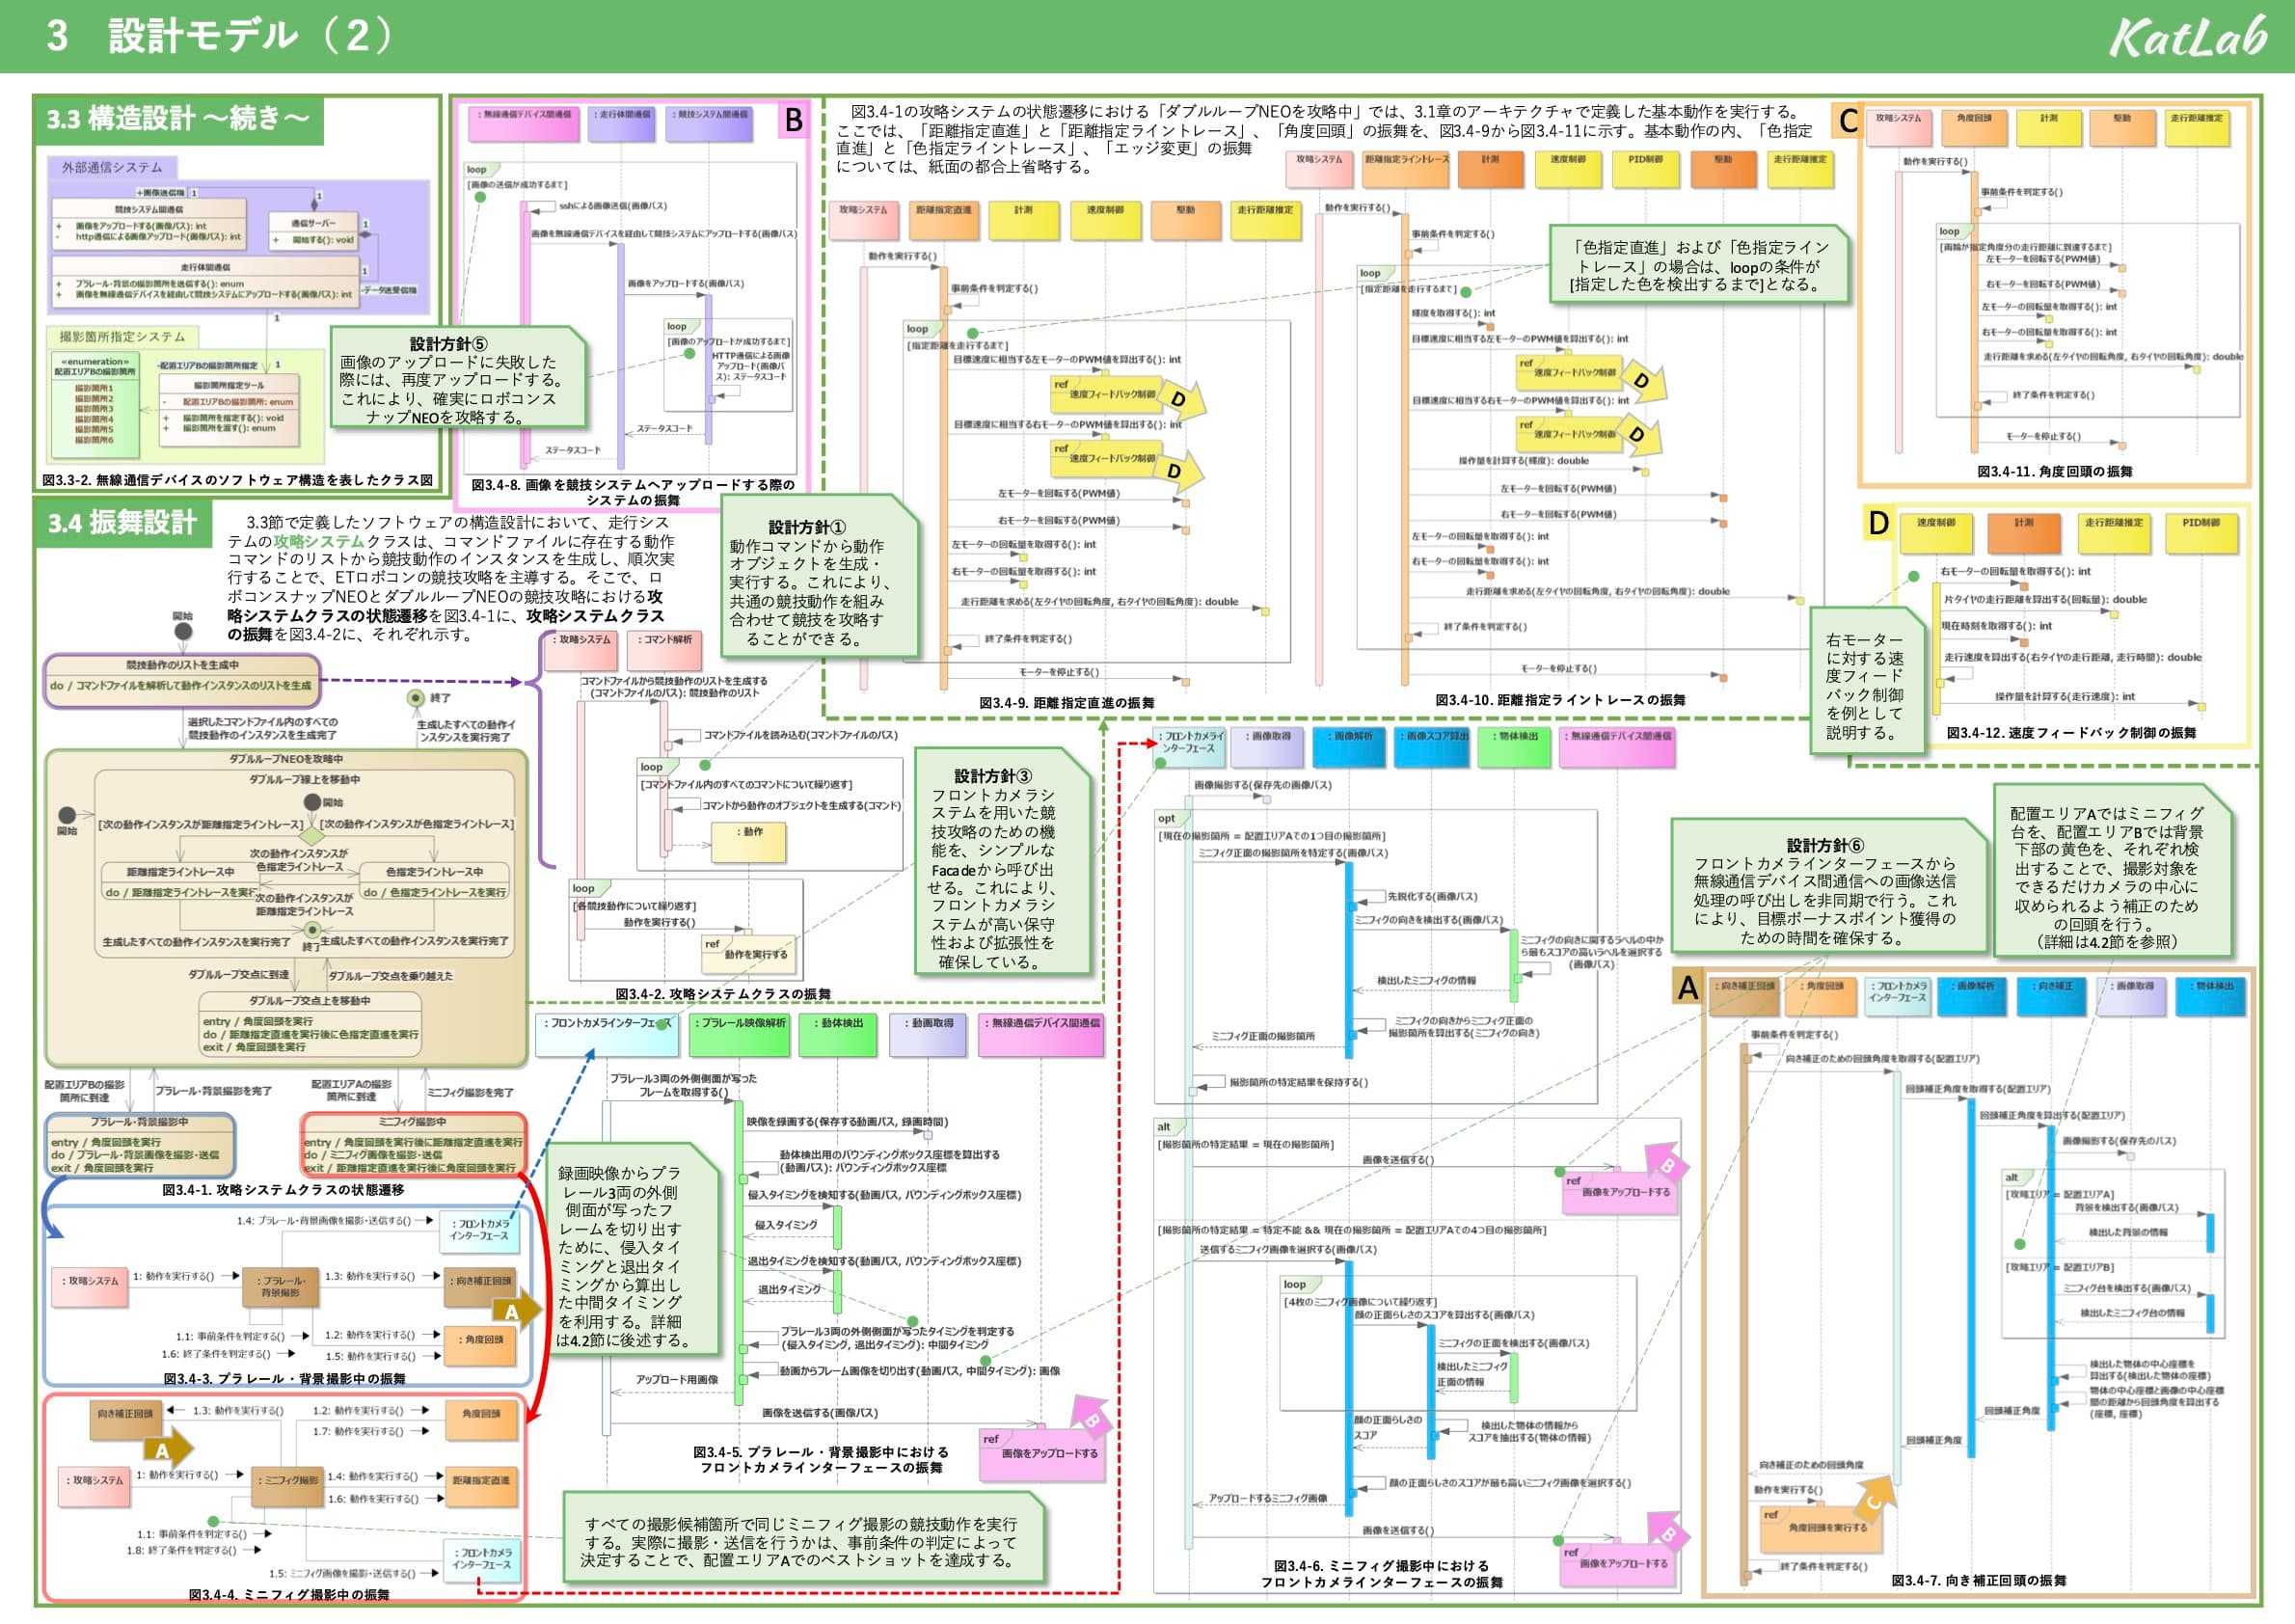Screen dimensions: 2295x1624
Task: Click the caption 図3.4-6 ミニフィグ撮影中における振舞
Action: pos(1381,1574)
